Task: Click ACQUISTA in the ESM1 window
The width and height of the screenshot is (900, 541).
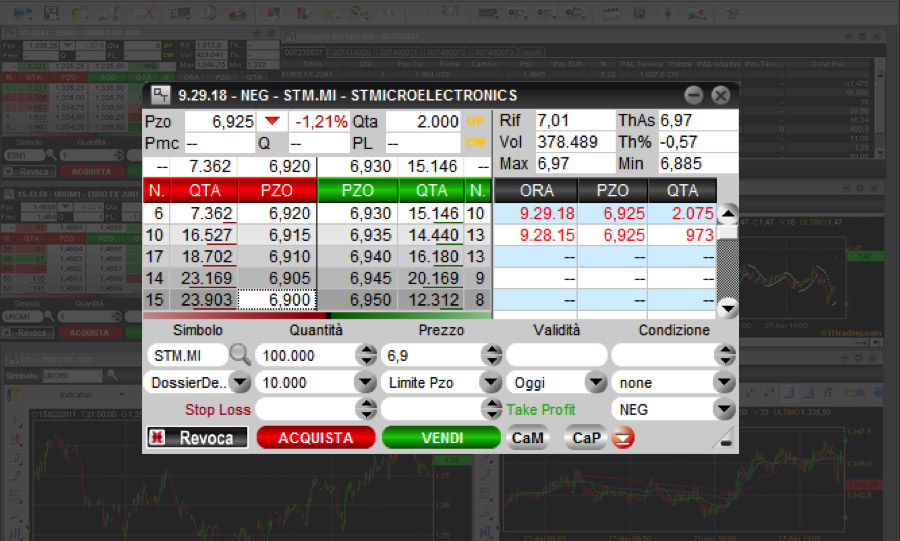Action: pyautogui.click(x=91, y=172)
